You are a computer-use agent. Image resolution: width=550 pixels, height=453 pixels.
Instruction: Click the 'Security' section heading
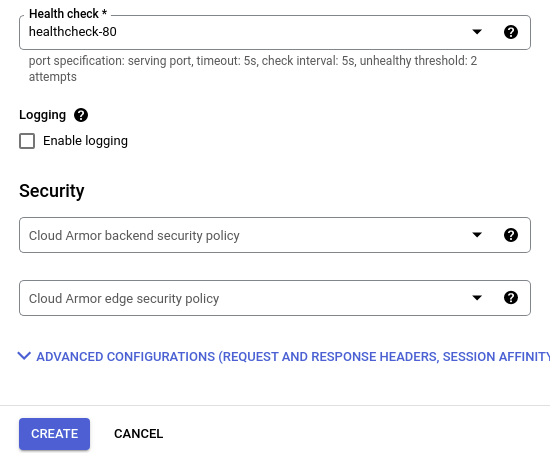(x=52, y=191)
